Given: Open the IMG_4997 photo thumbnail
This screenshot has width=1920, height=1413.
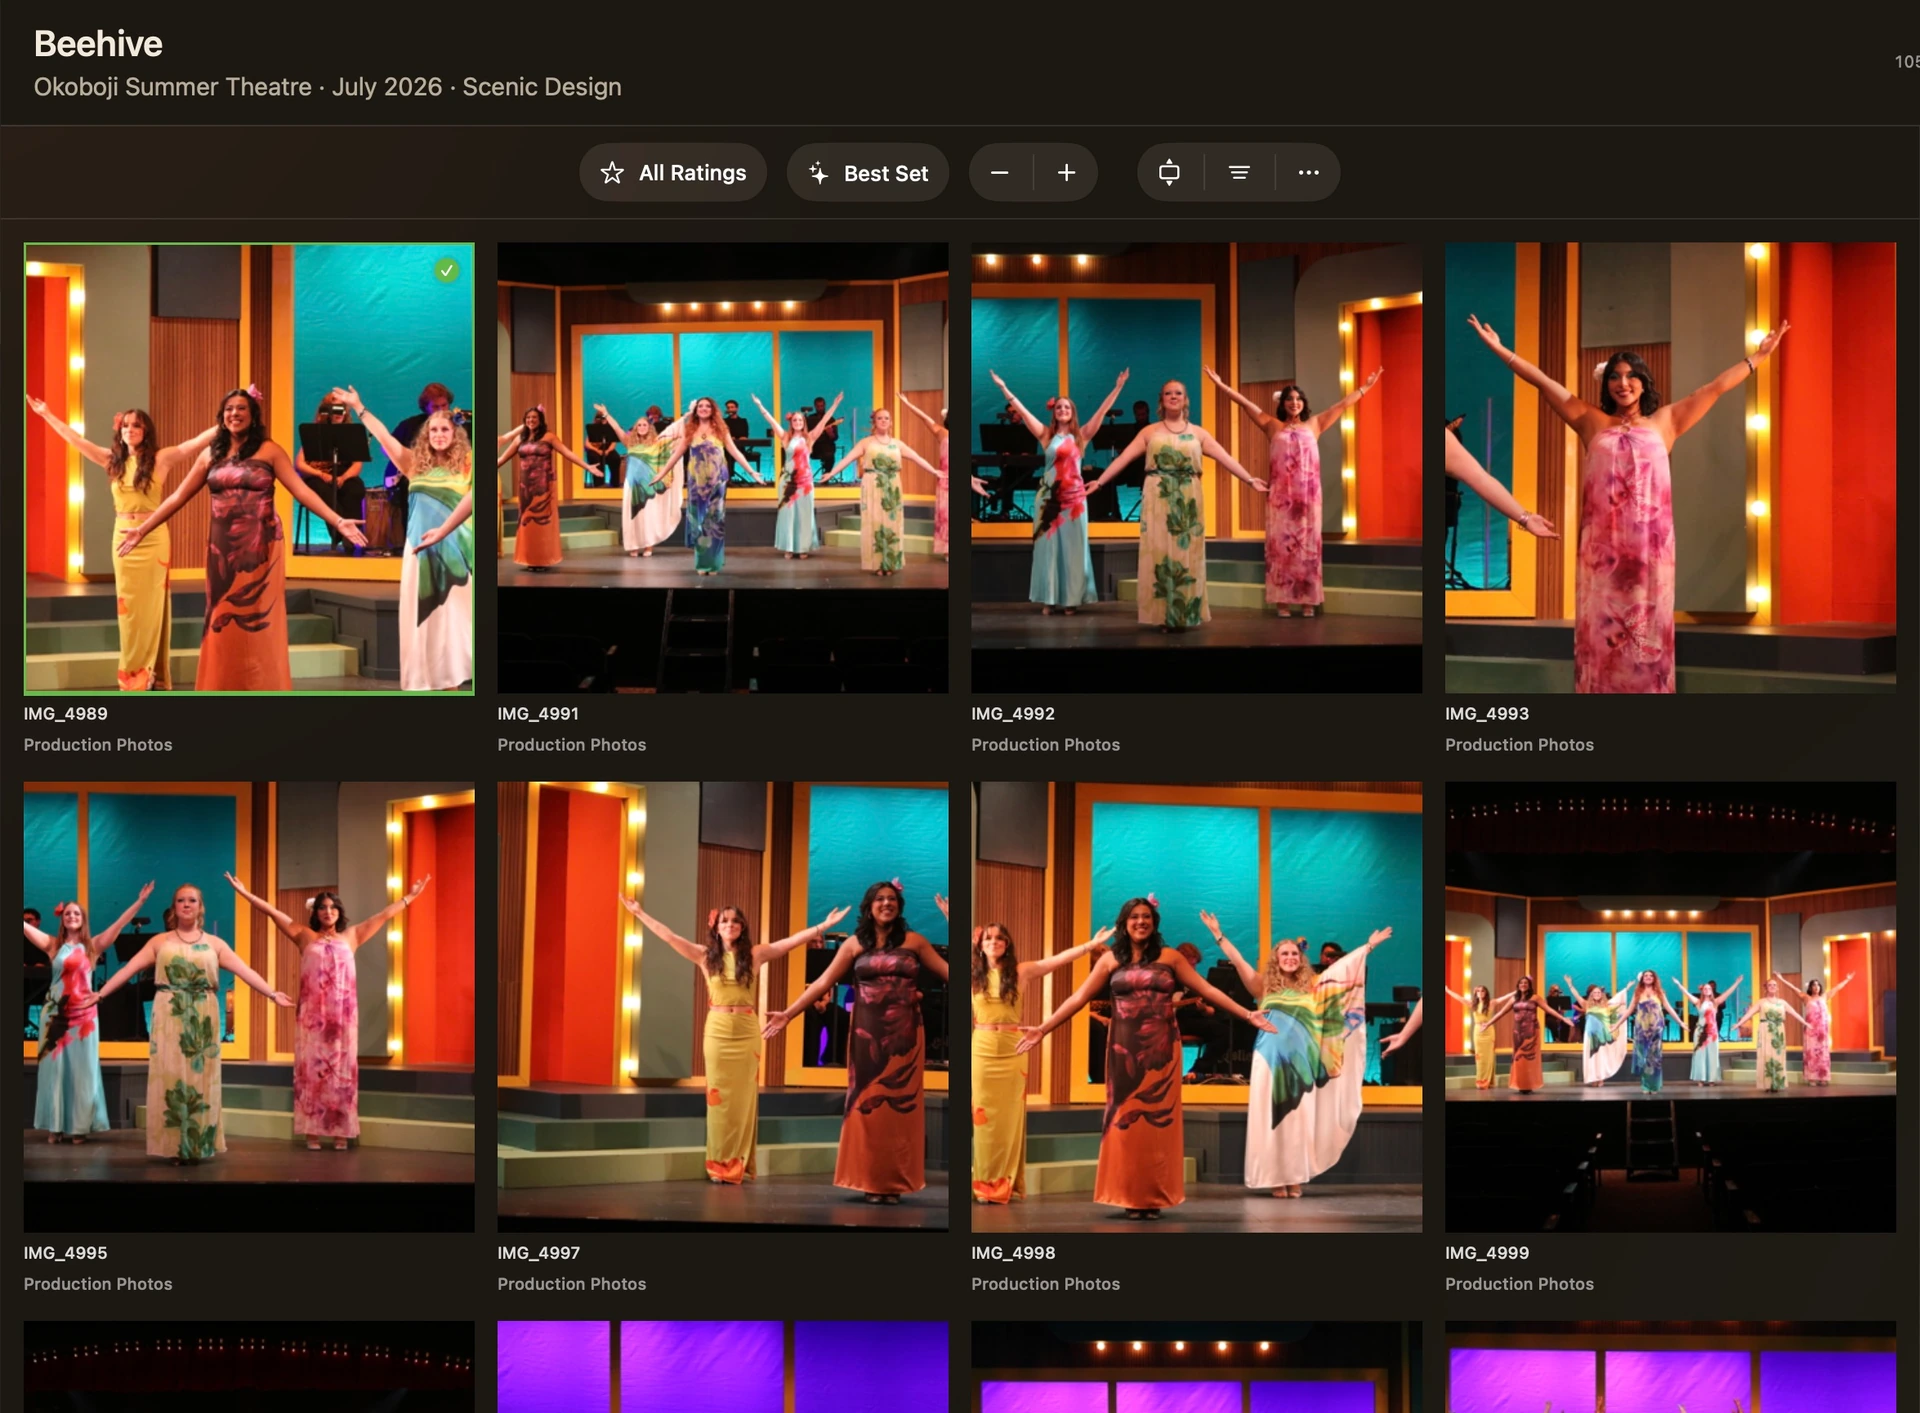Looking at the screenshot, I should click(x=723, y=1007).
